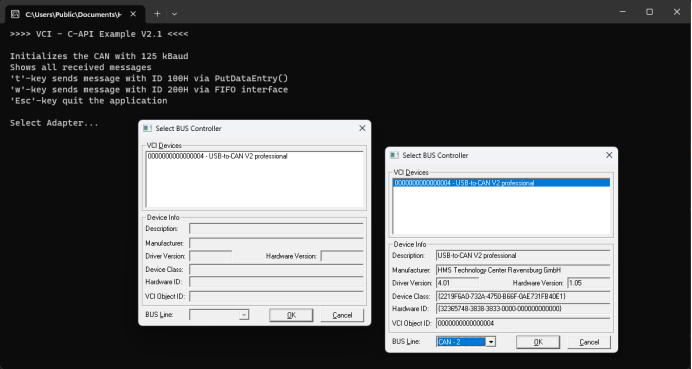The width and height of the screenshot is (692, 369).
Task: Minimize the terminal window
Action: [x=623, y=12]
